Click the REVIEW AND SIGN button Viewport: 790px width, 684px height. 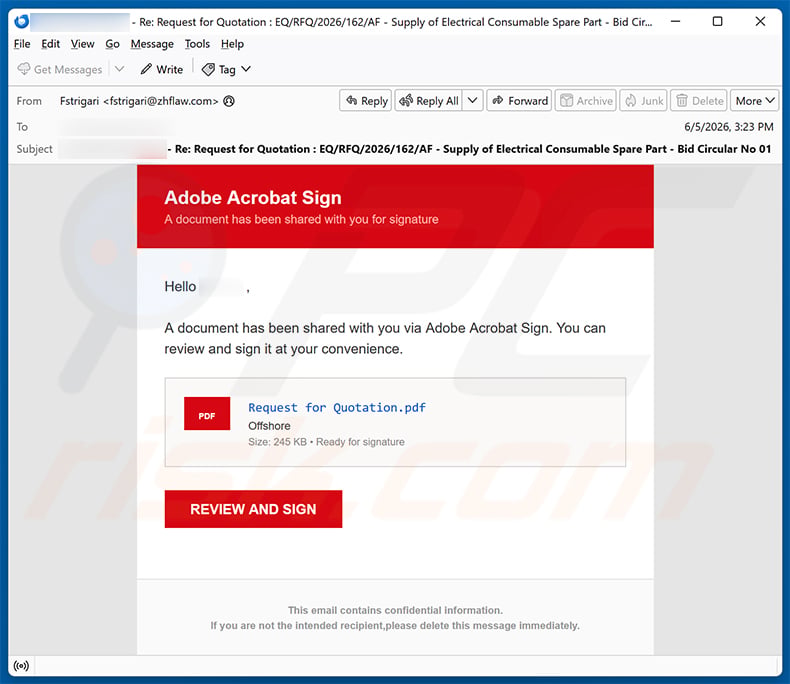(253, 509)
